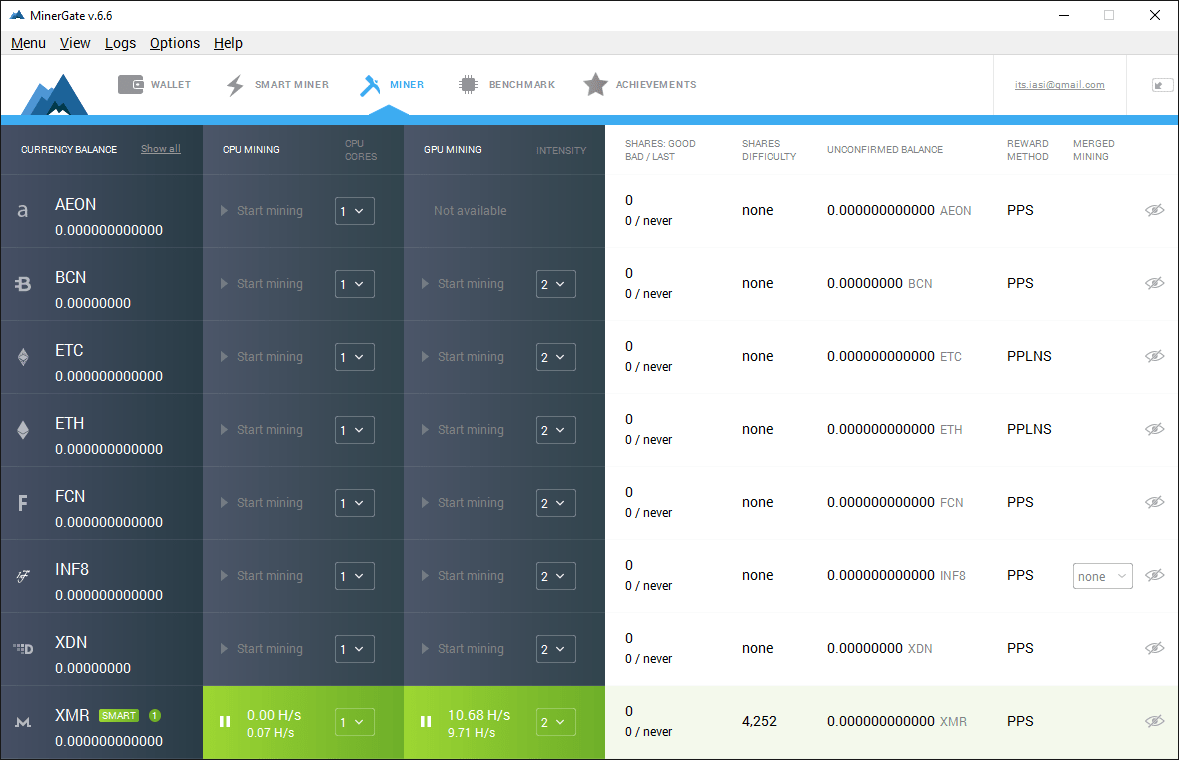This screenshot has width=1179, height=760.
Task: Pause XMR CPU mining
Action: pyautogui.click(x=225, y=722)
